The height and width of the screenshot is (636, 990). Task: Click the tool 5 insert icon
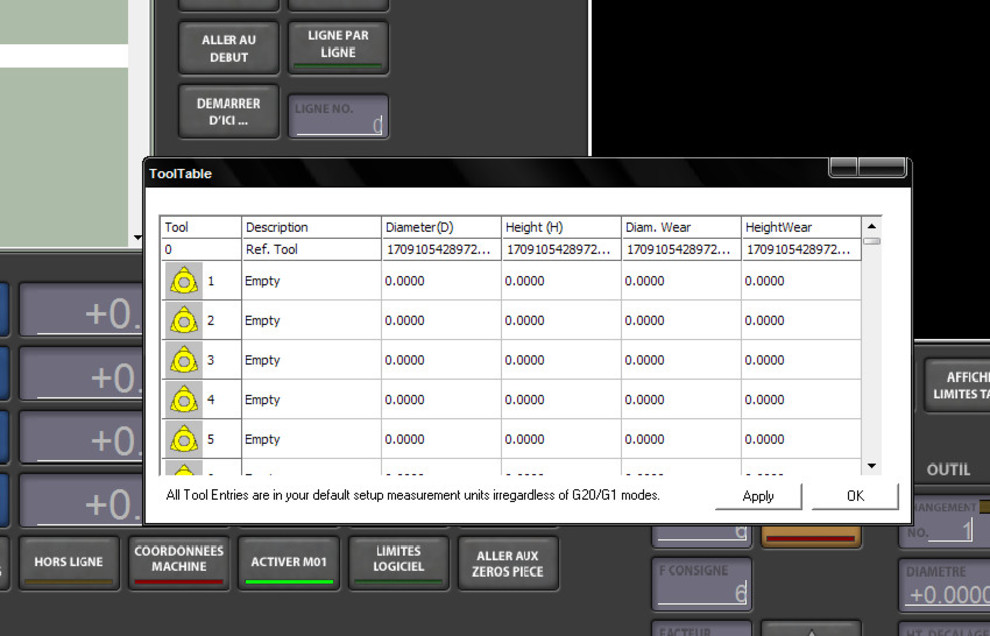coord(183,439)
